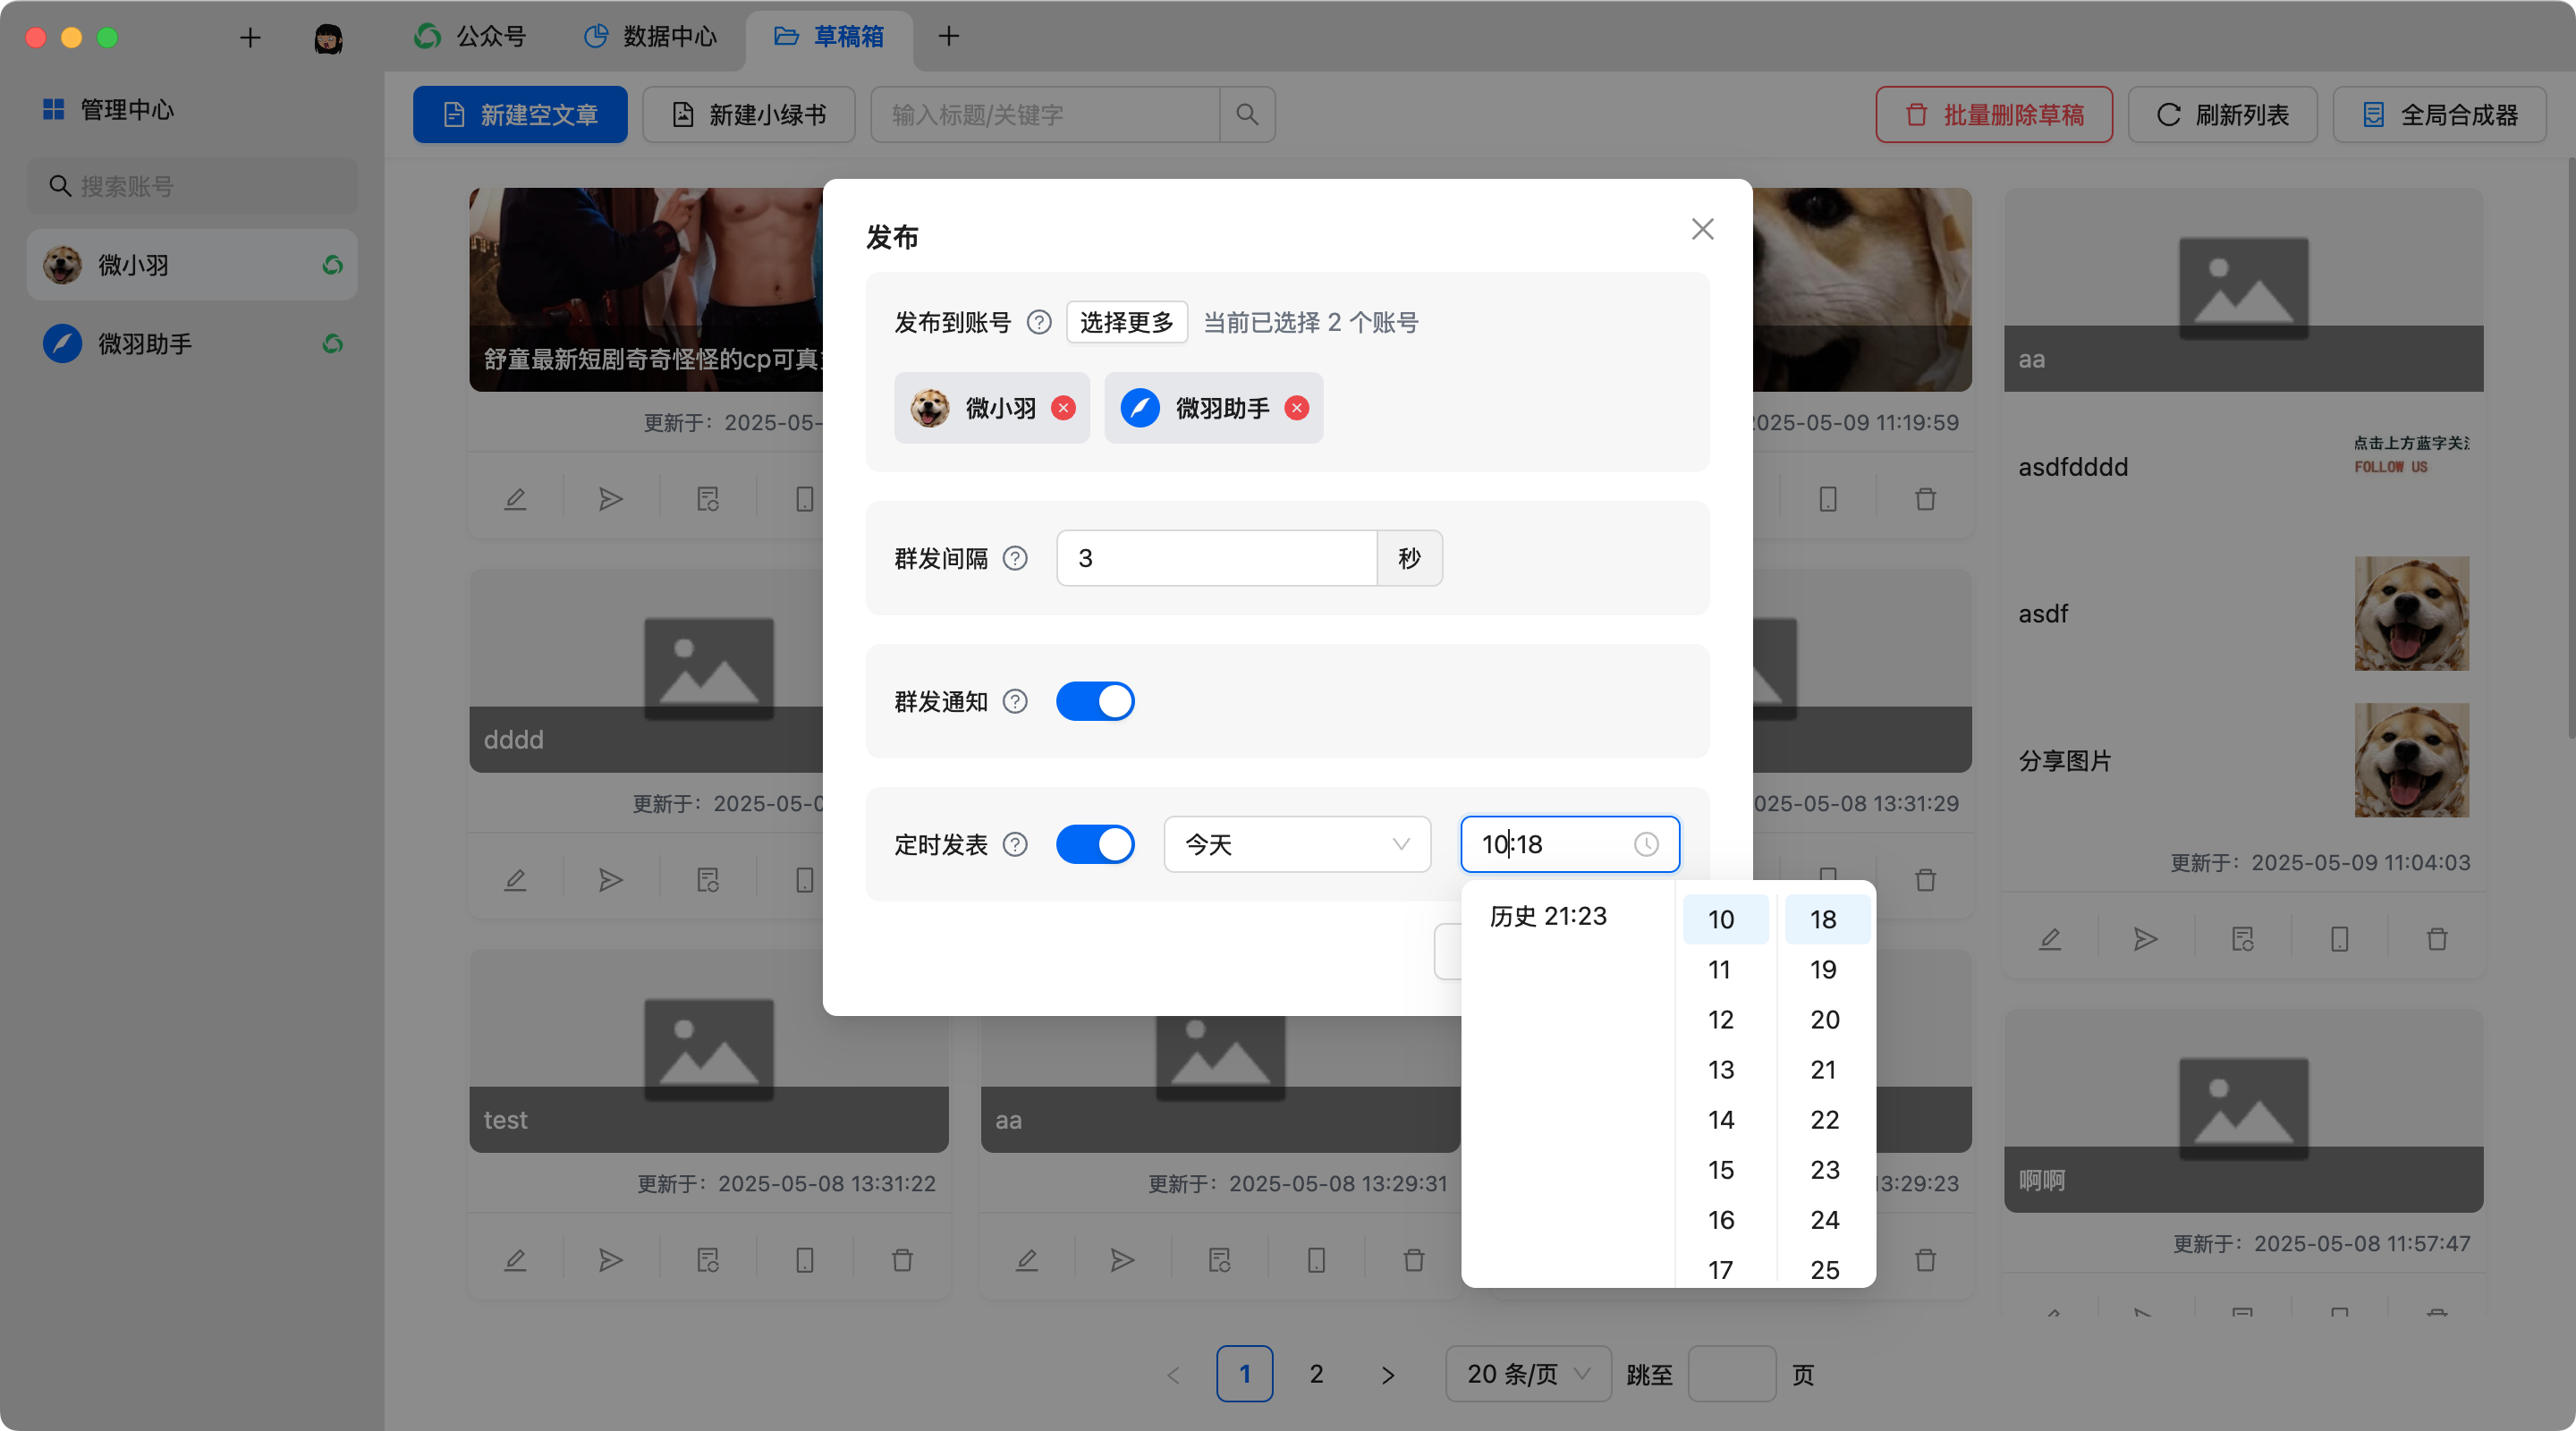Show help for 群发通知

click(1015, 702)
